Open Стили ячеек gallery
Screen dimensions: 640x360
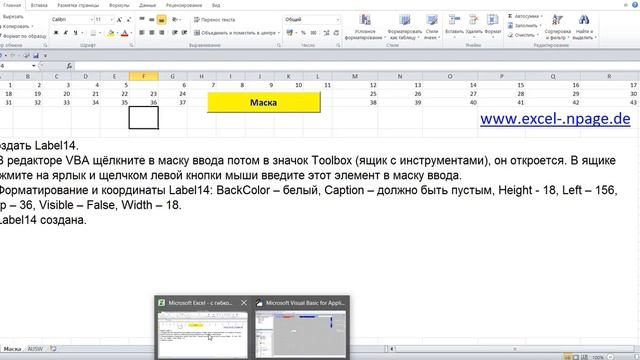(x=431, y=27)
